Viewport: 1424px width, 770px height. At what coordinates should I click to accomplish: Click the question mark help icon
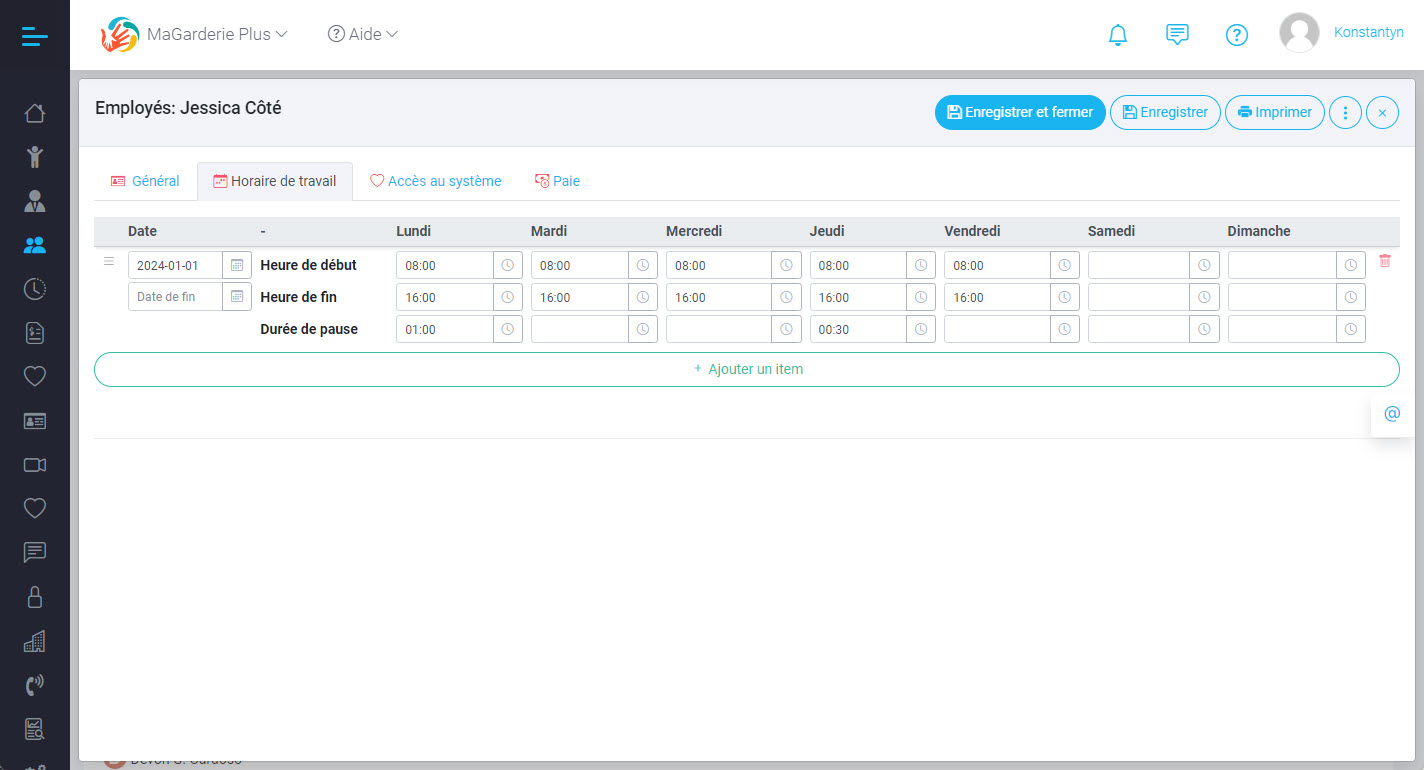[x=1237, y=34]
